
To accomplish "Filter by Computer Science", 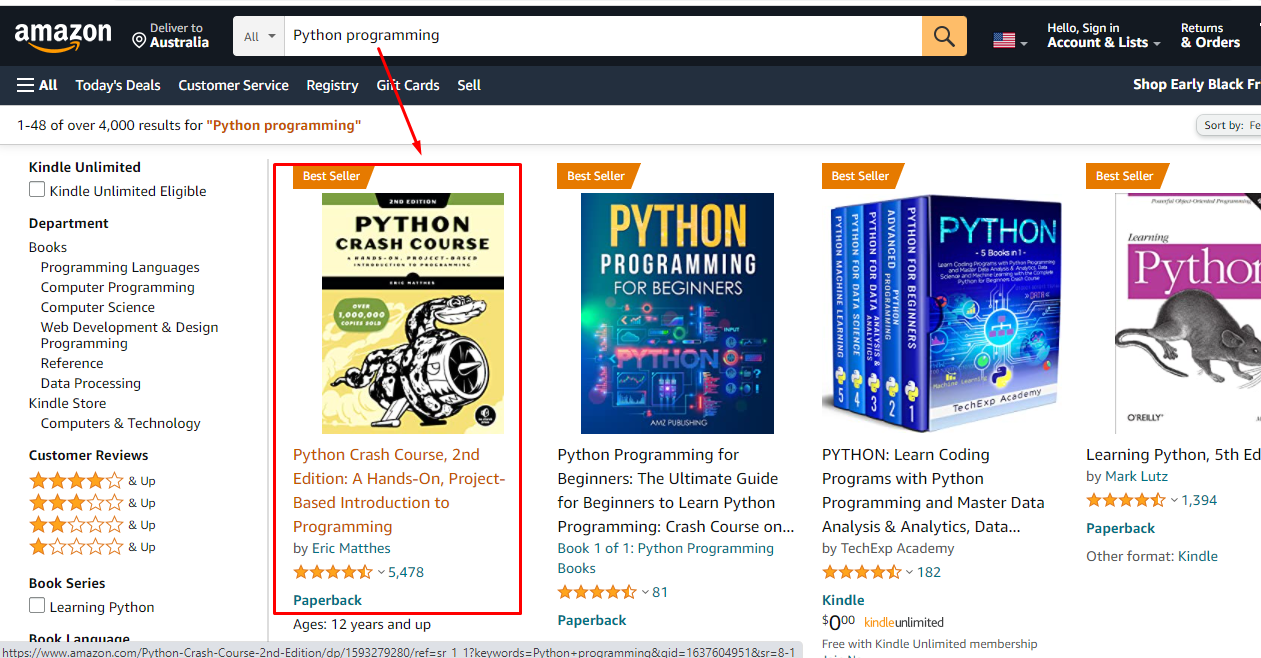I will pyautogui.click(x=98, y=307).
